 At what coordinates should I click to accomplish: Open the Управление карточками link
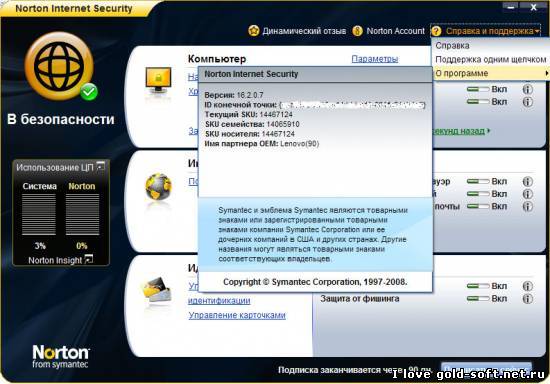point(237,315)
